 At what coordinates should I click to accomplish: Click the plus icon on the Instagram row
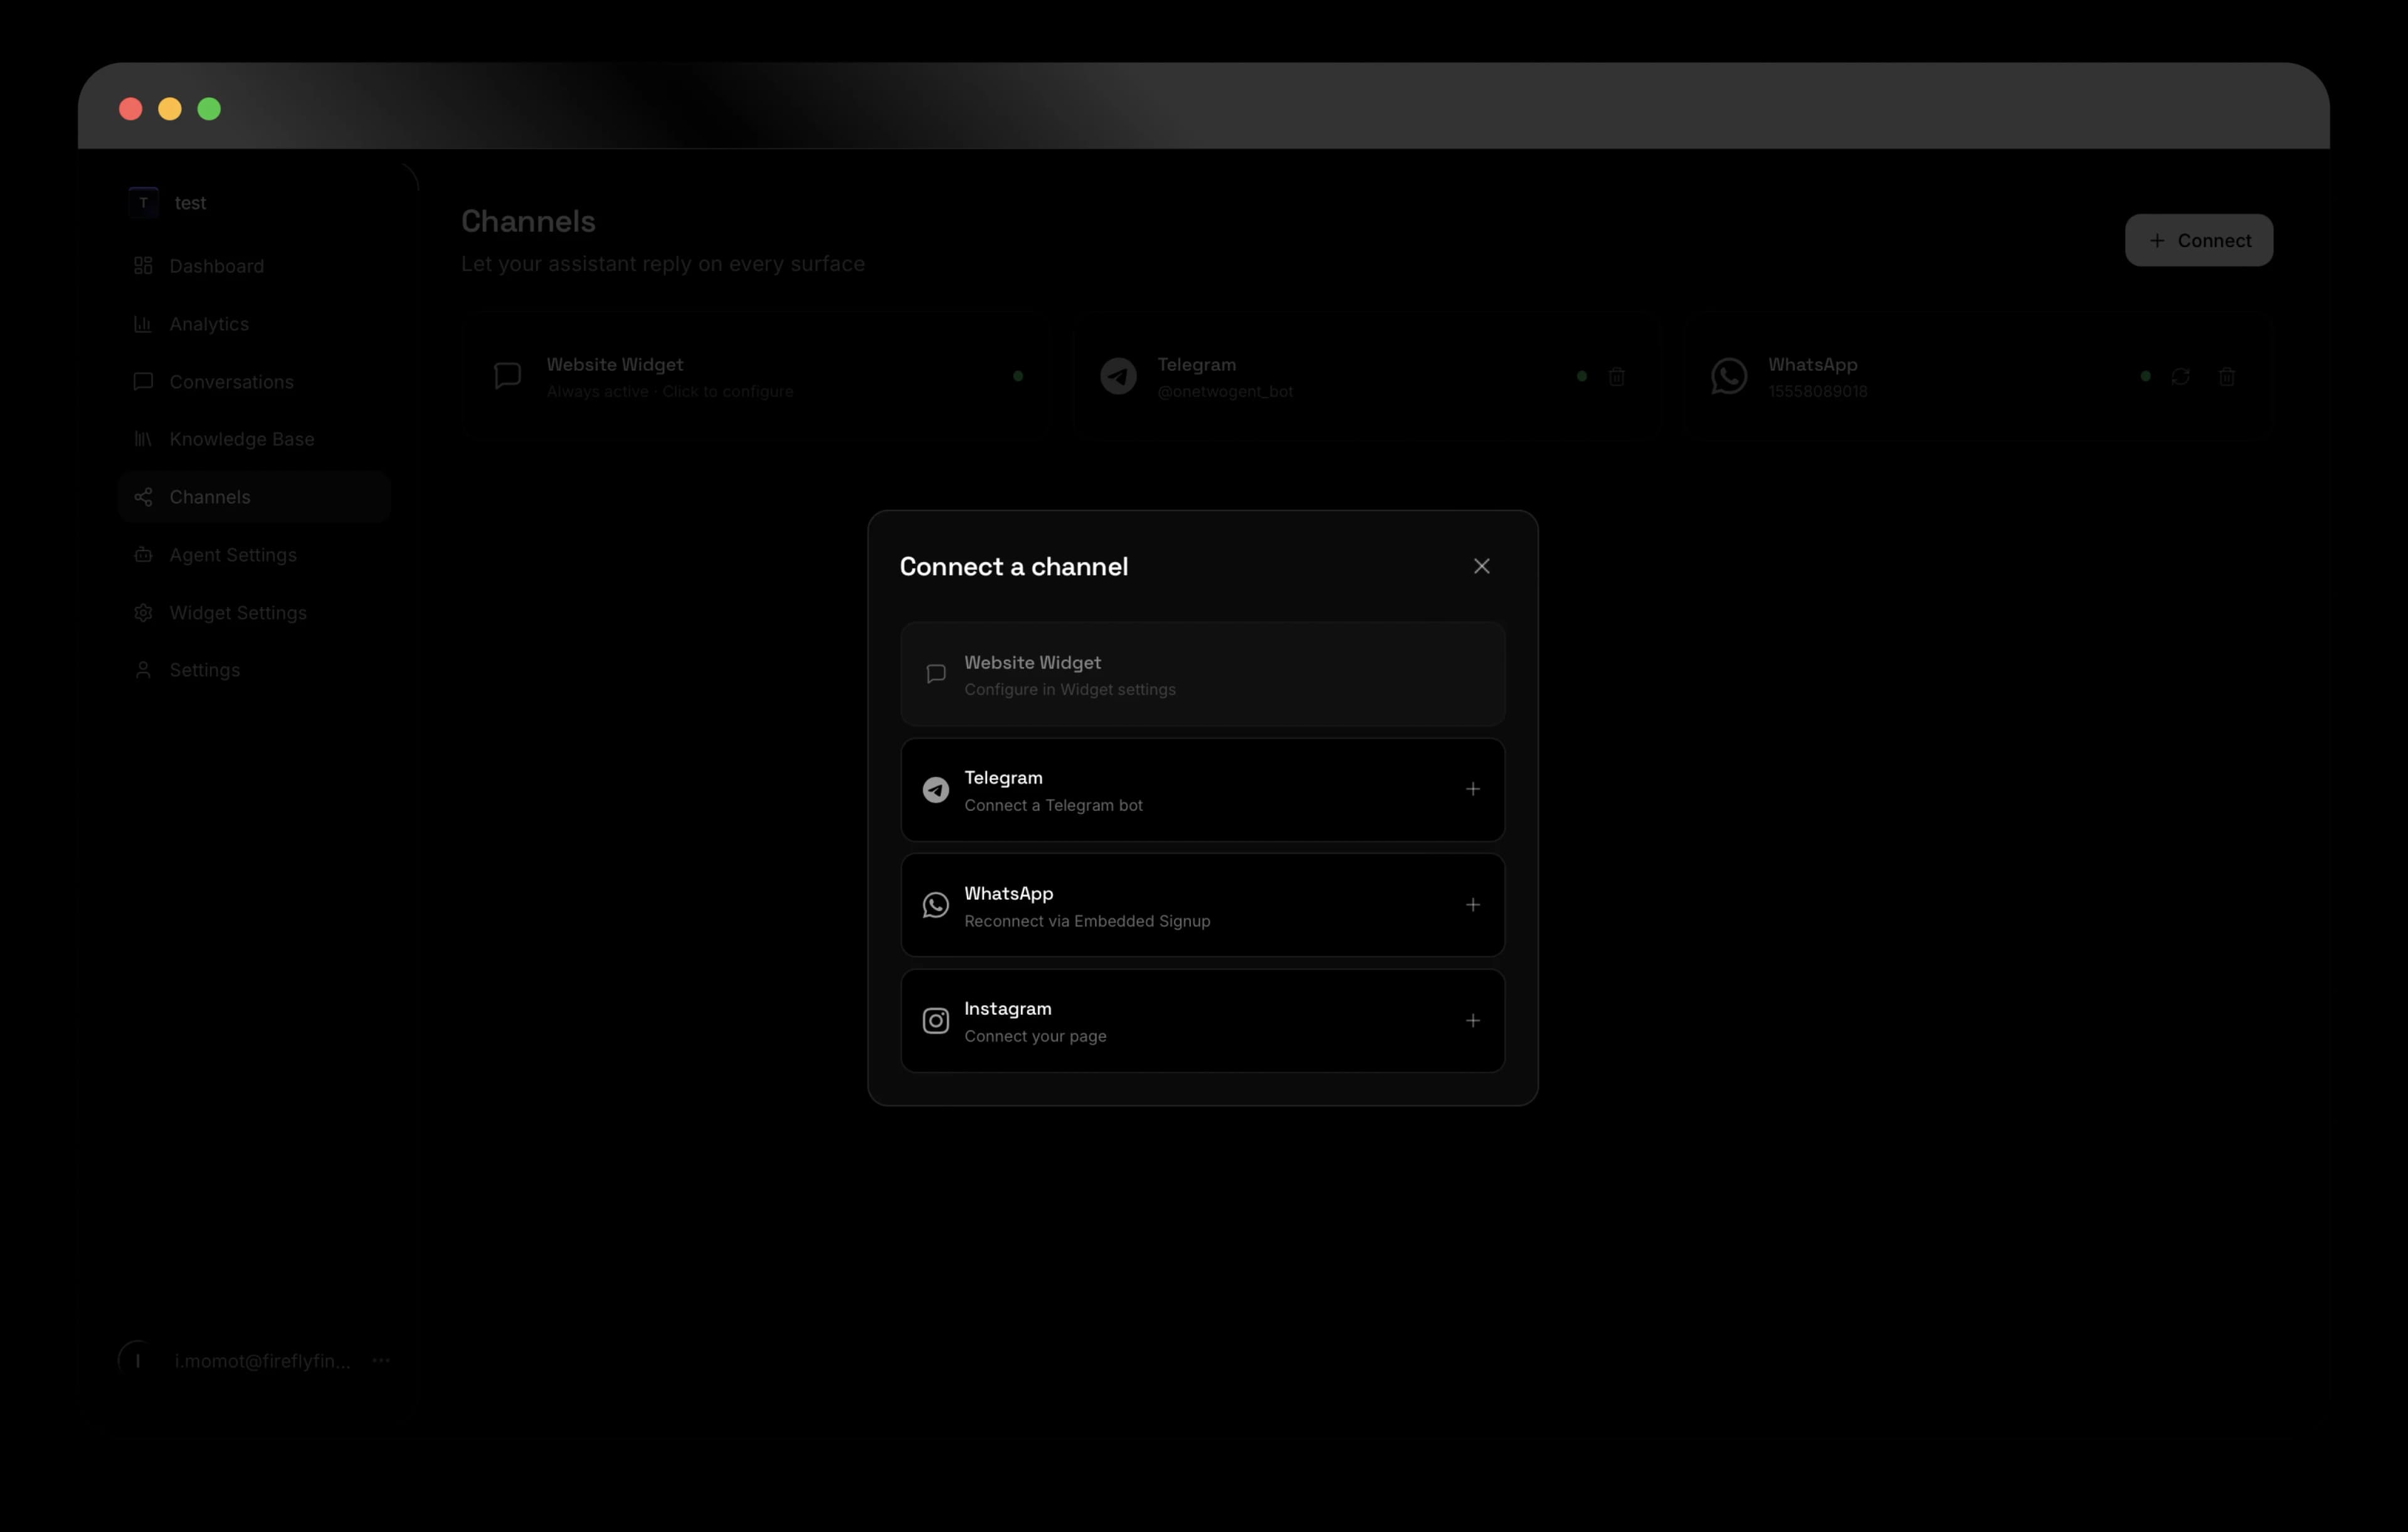[x=1472, y=1020]
